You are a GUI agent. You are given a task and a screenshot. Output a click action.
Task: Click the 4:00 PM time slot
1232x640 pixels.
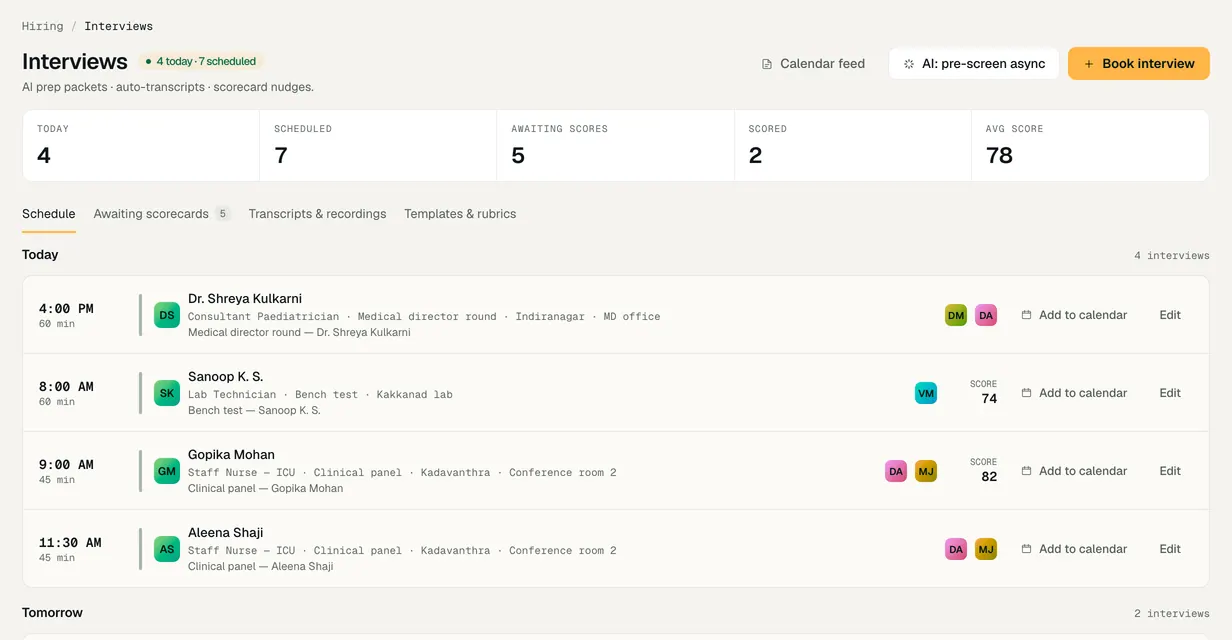click(66, 309)
